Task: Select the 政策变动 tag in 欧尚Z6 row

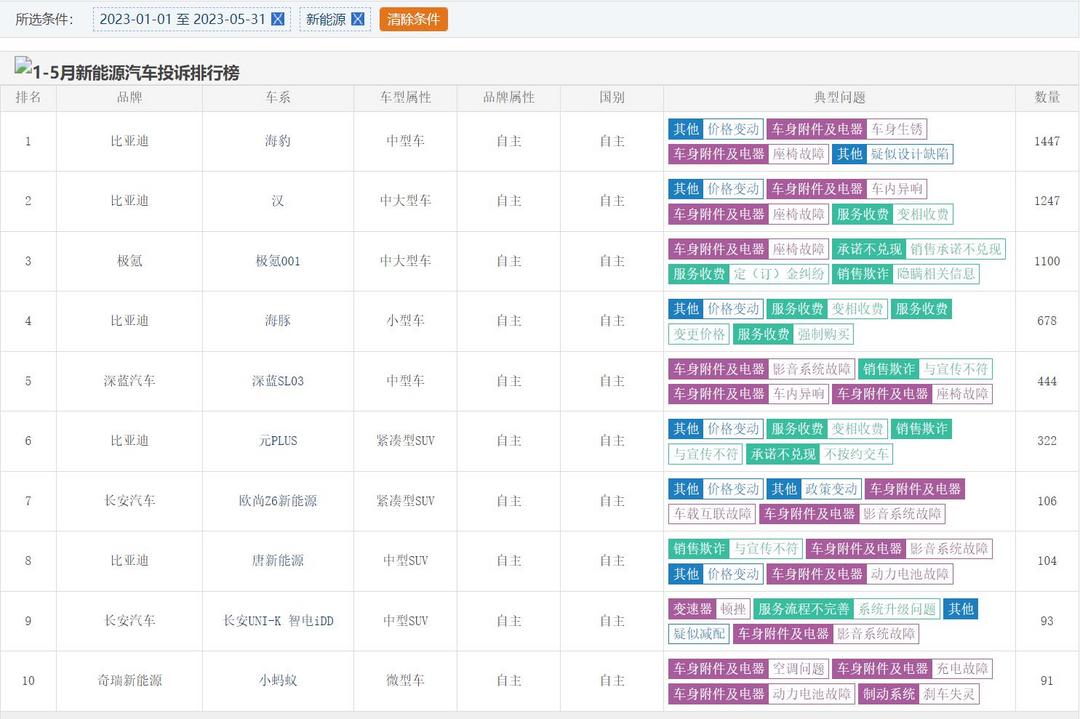Action: pyautogui.click(x=831, y=489)
